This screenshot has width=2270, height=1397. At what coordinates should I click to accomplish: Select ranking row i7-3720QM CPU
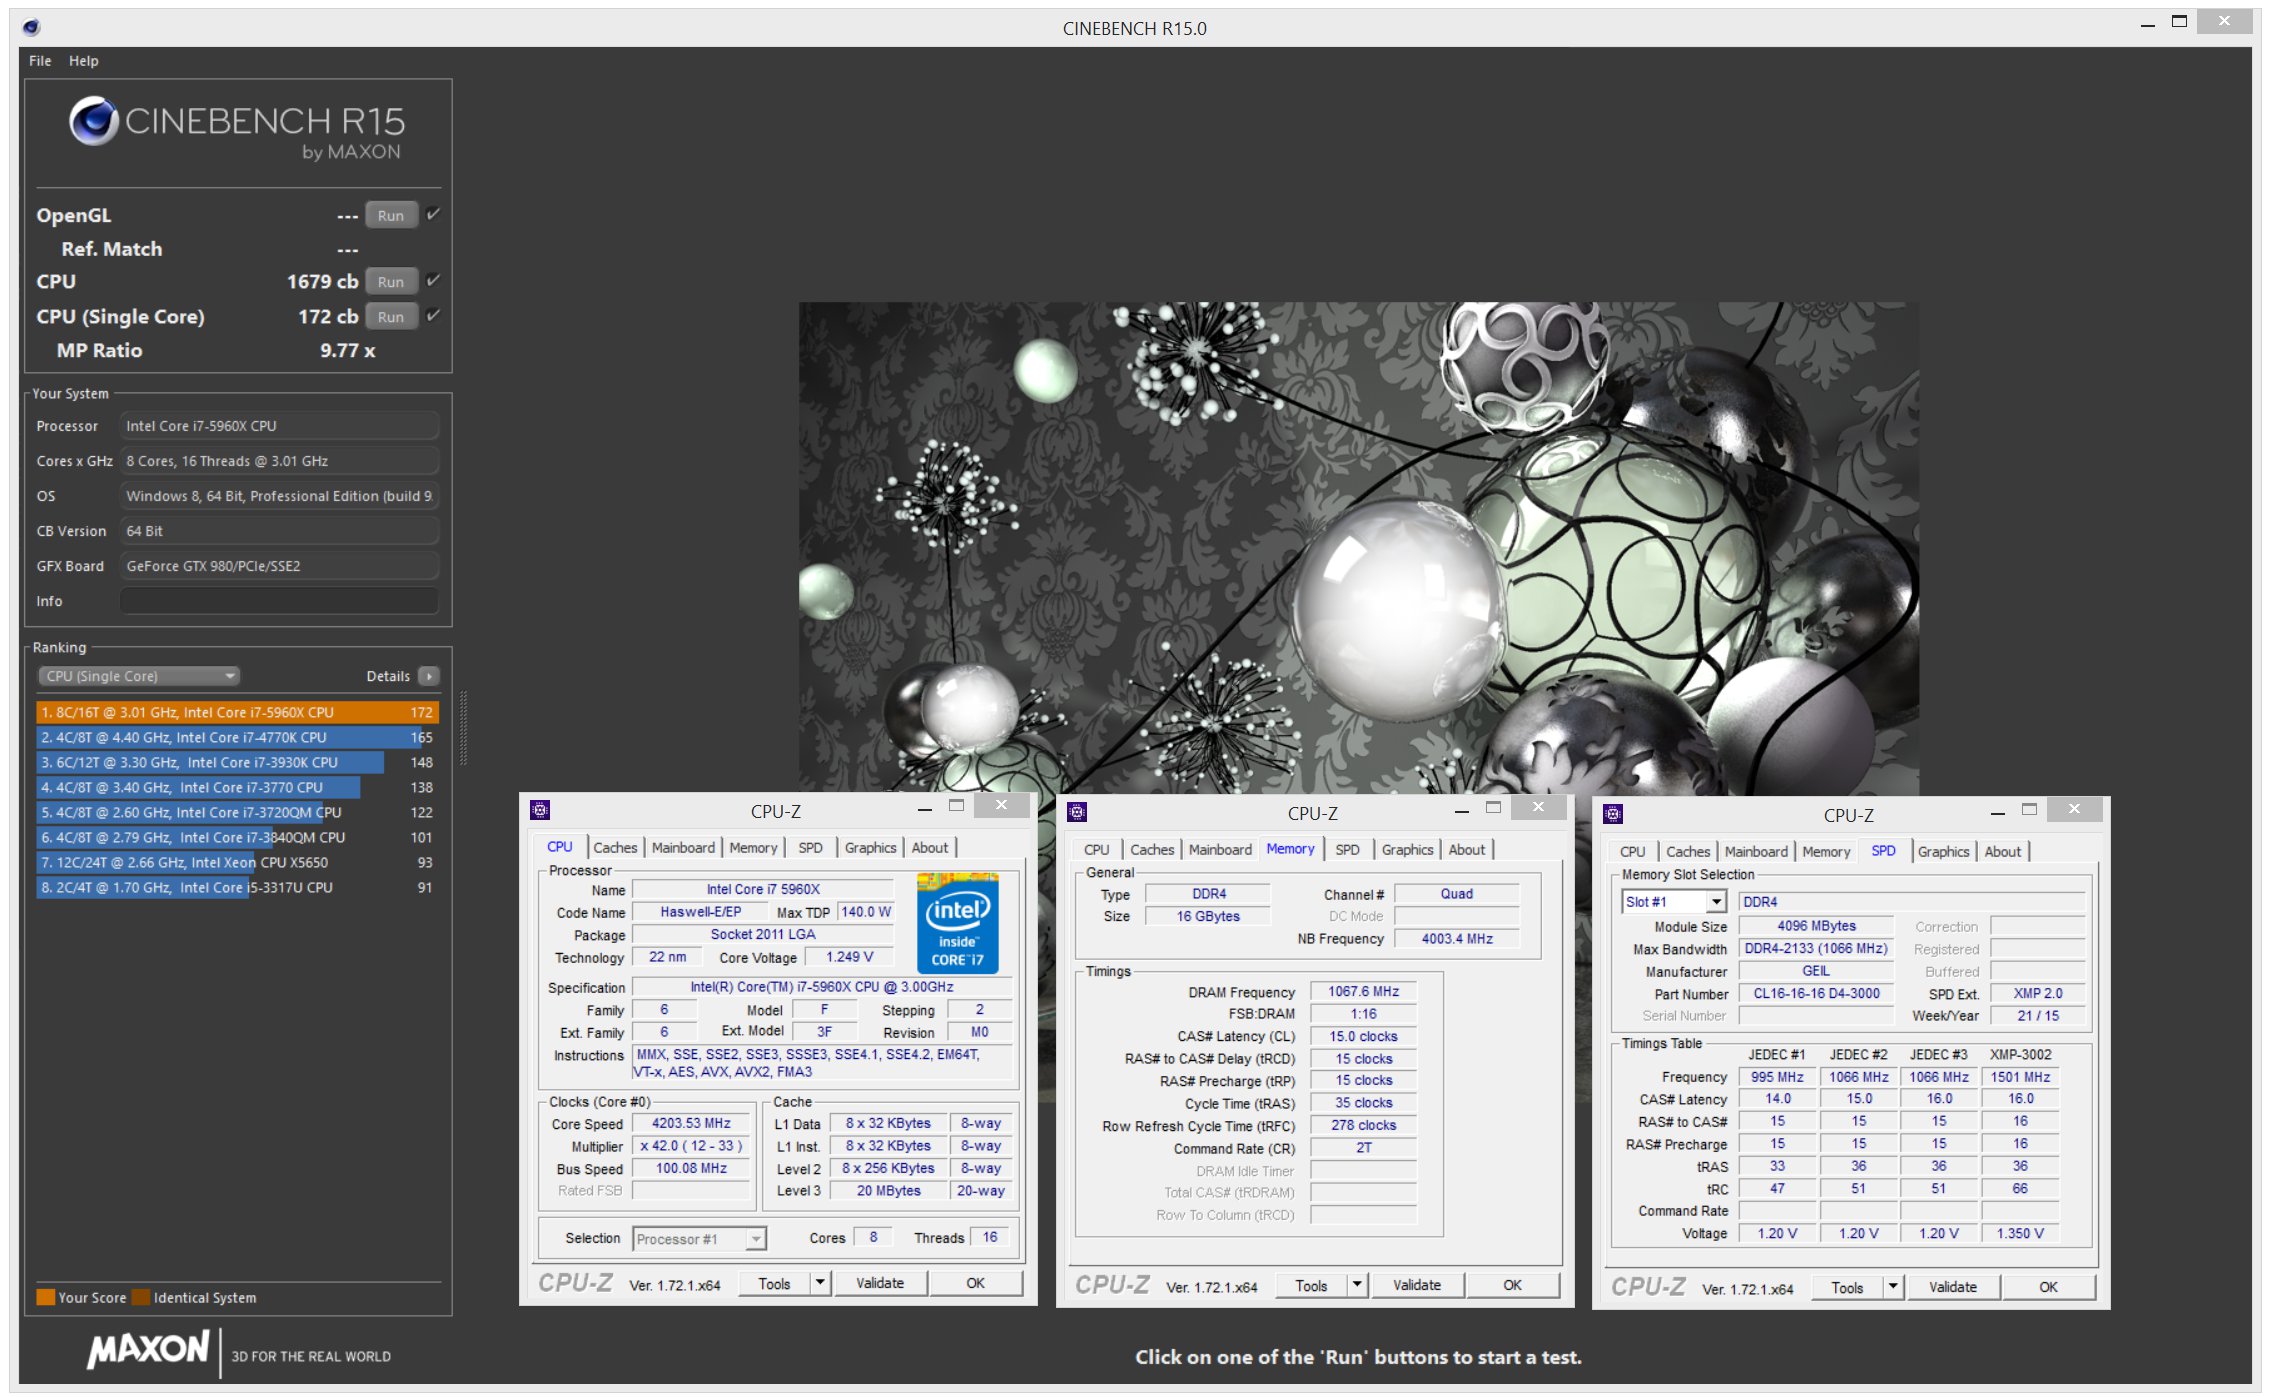237,812
